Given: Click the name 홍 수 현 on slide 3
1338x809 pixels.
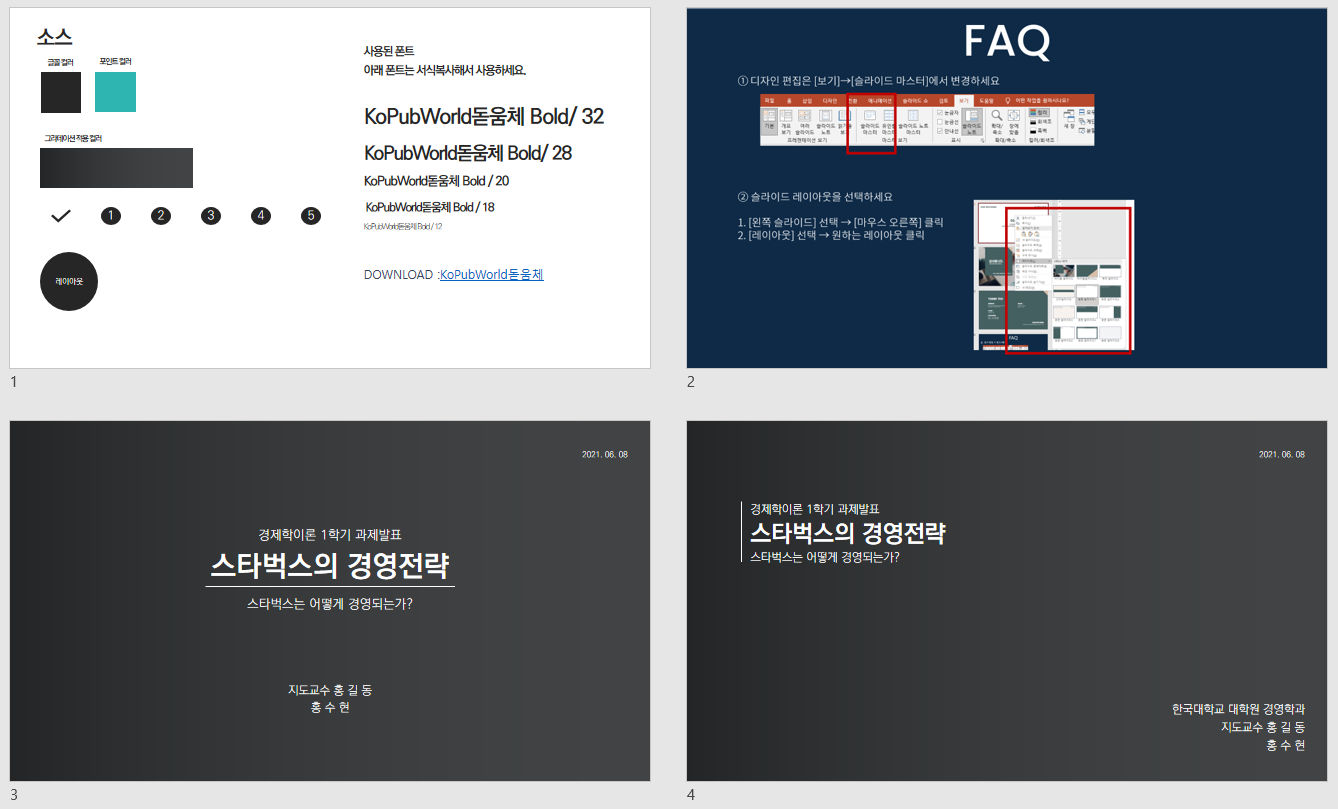Looking at the screenshot, I should 330,707.
